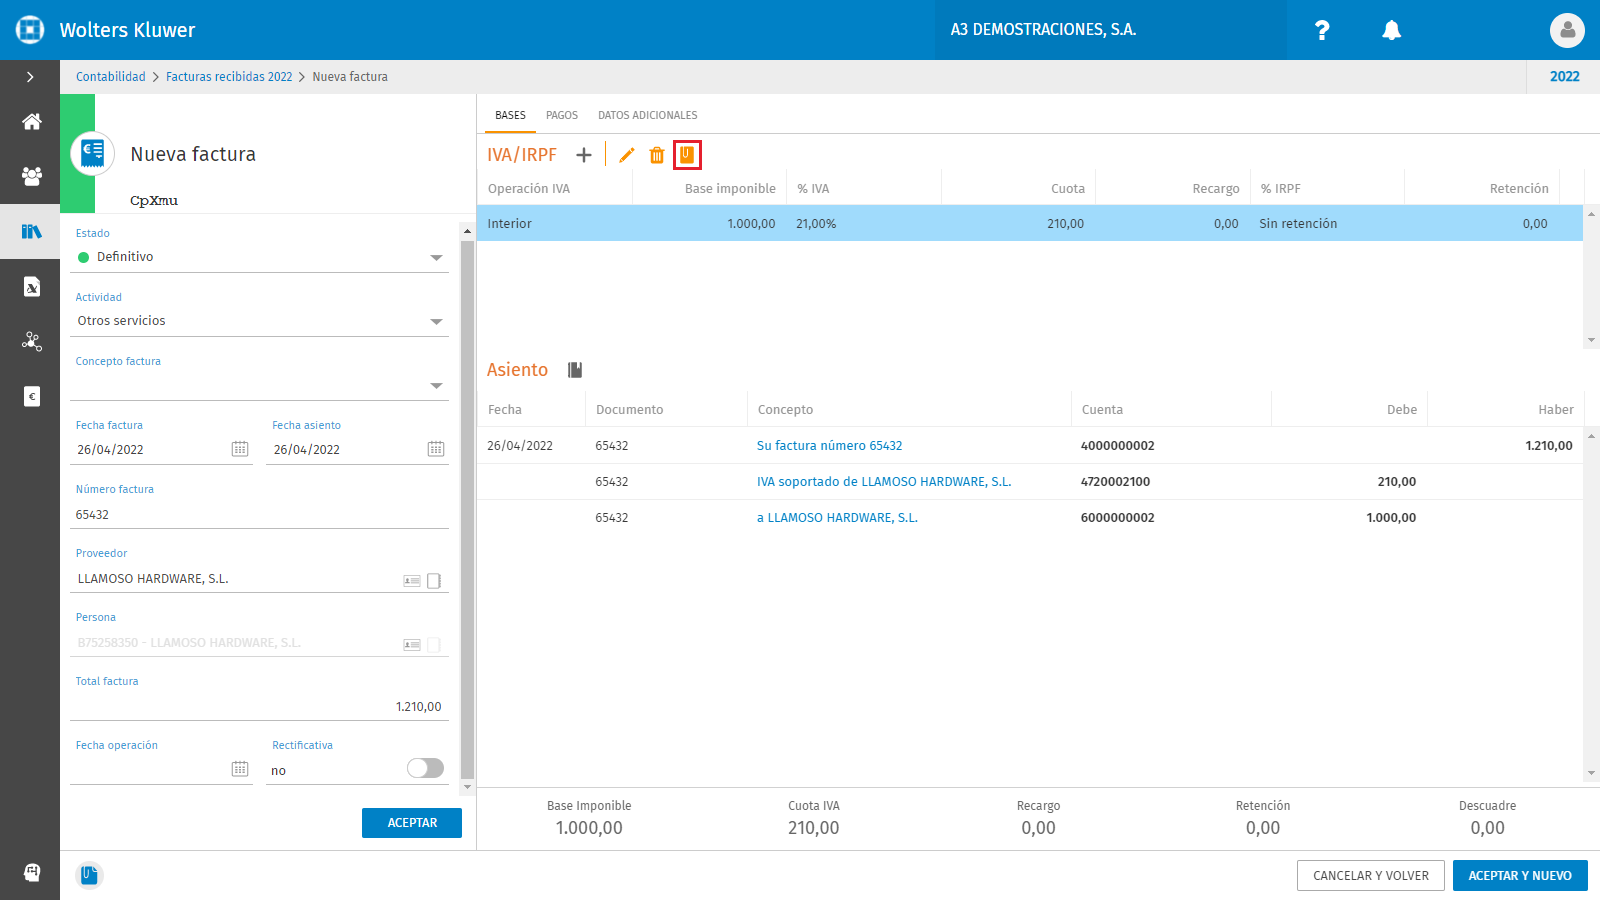Expand the sidebar with the chevron arrow
The height and width of the screenshot is (900, 1600).
(x=30, y=77)
